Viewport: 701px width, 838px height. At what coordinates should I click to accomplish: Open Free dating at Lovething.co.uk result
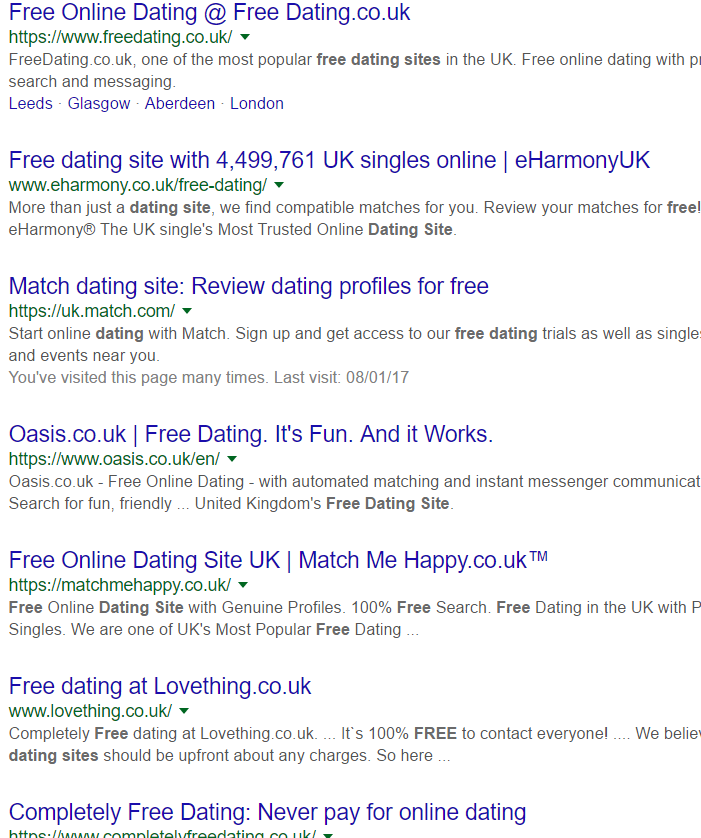pyautogui.click(x=160, y=686)
